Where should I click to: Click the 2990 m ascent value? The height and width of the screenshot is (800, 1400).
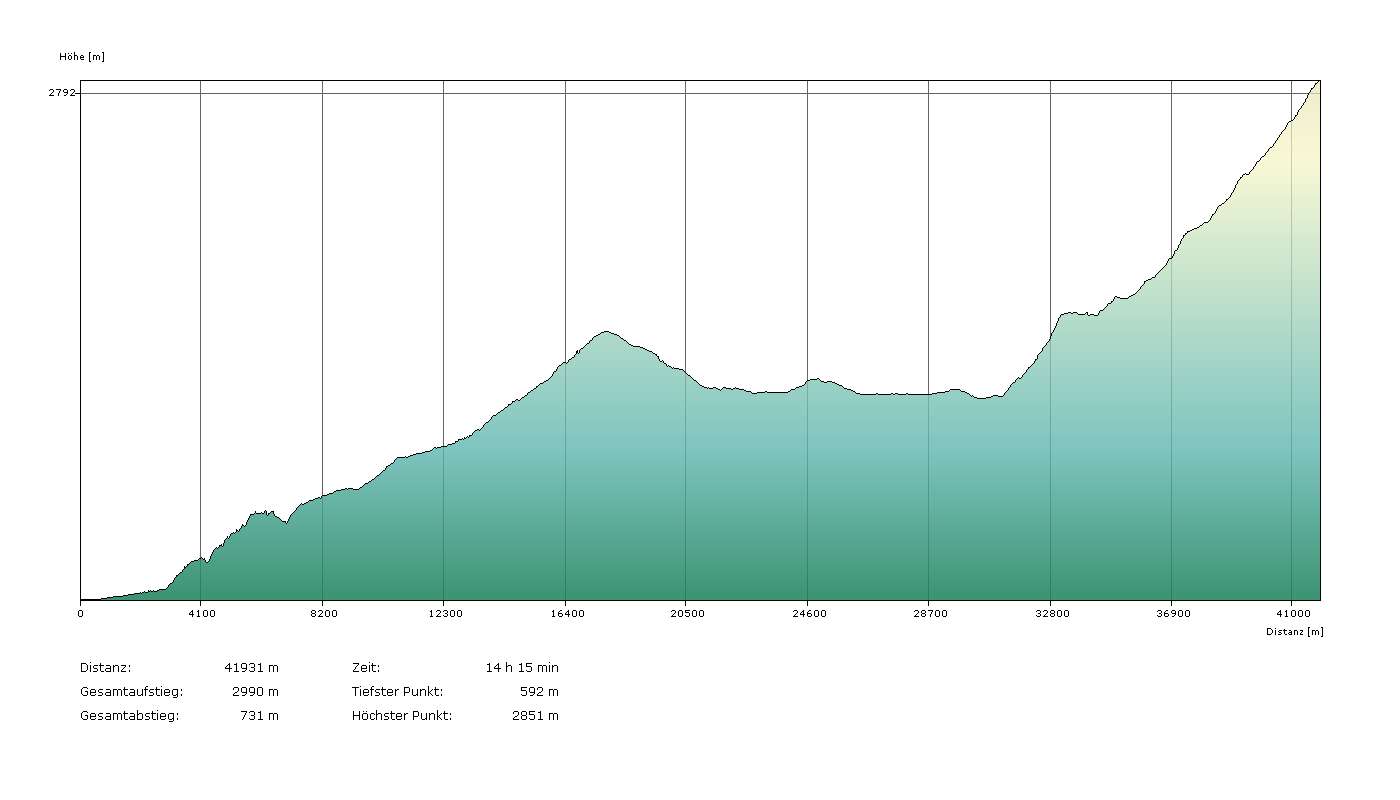coord(256,692)
